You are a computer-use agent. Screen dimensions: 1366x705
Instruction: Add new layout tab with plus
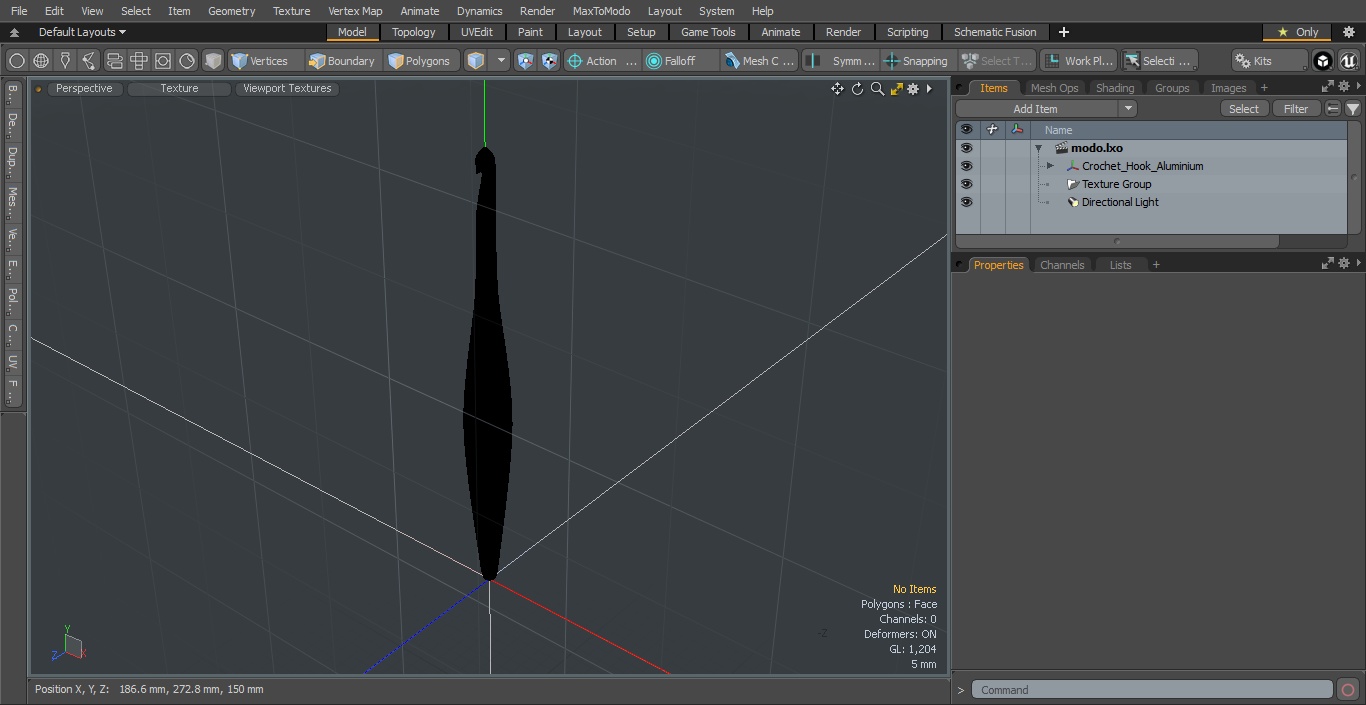pyautogui.click(x=1063, y=32)
